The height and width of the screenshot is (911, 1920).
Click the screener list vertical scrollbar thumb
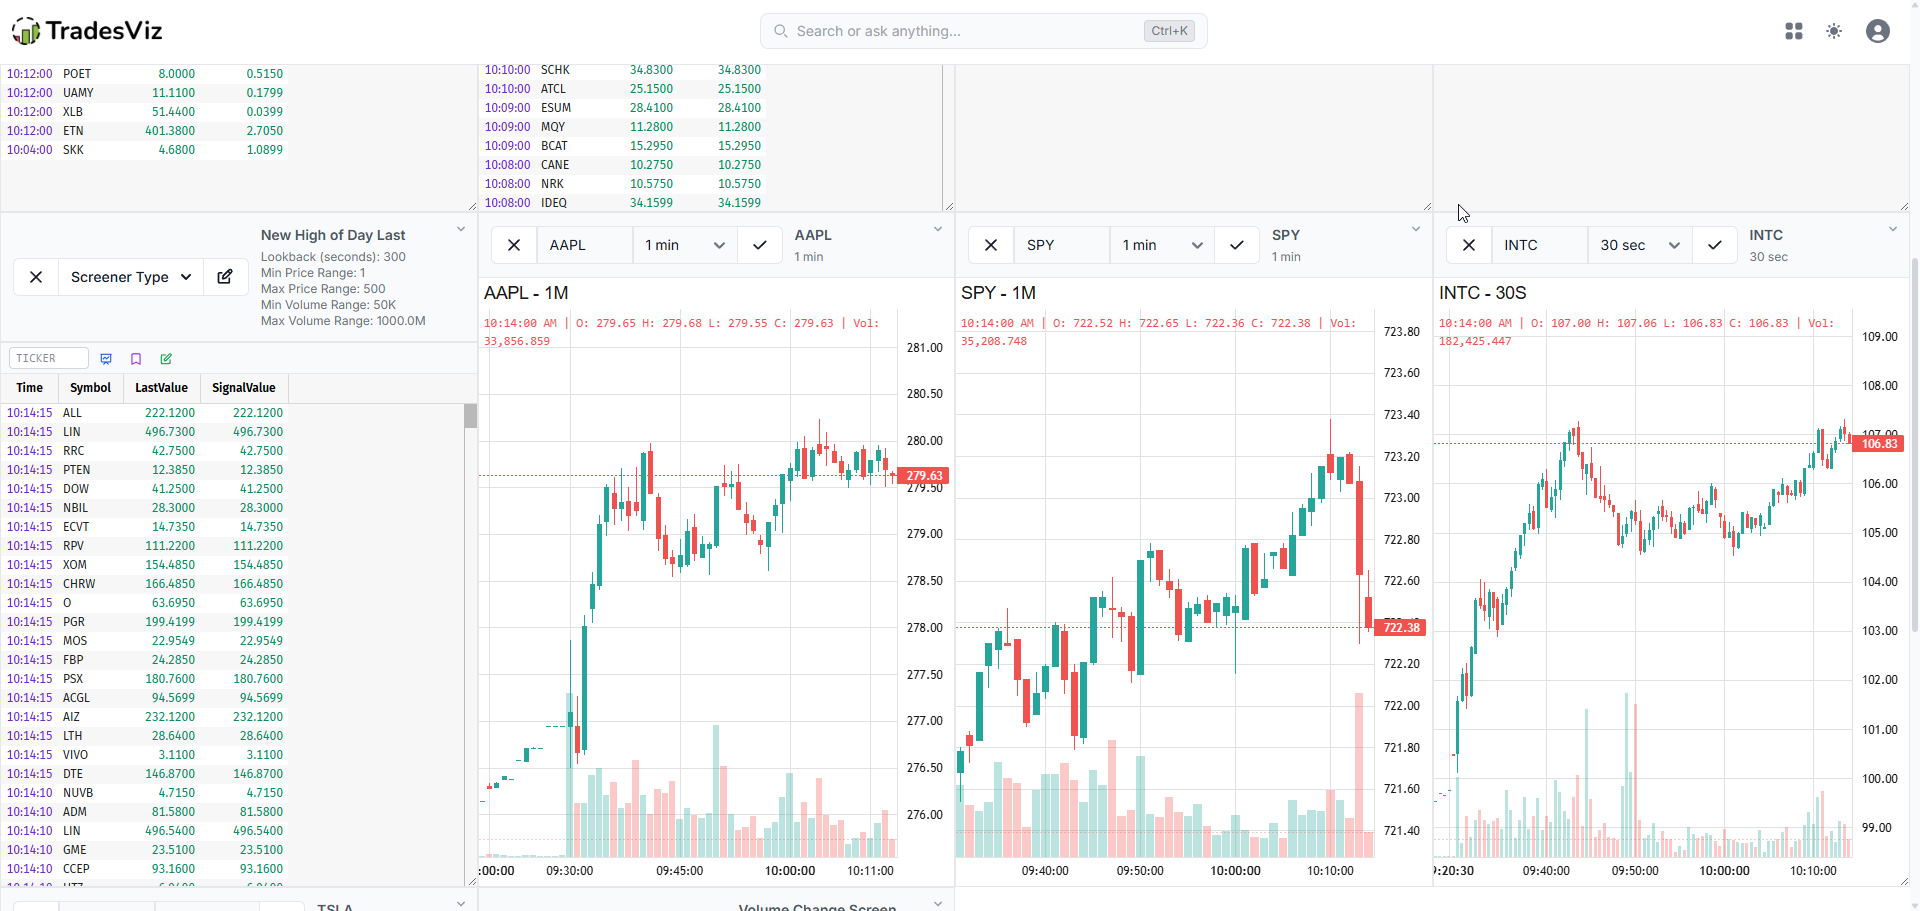point(470,416)
